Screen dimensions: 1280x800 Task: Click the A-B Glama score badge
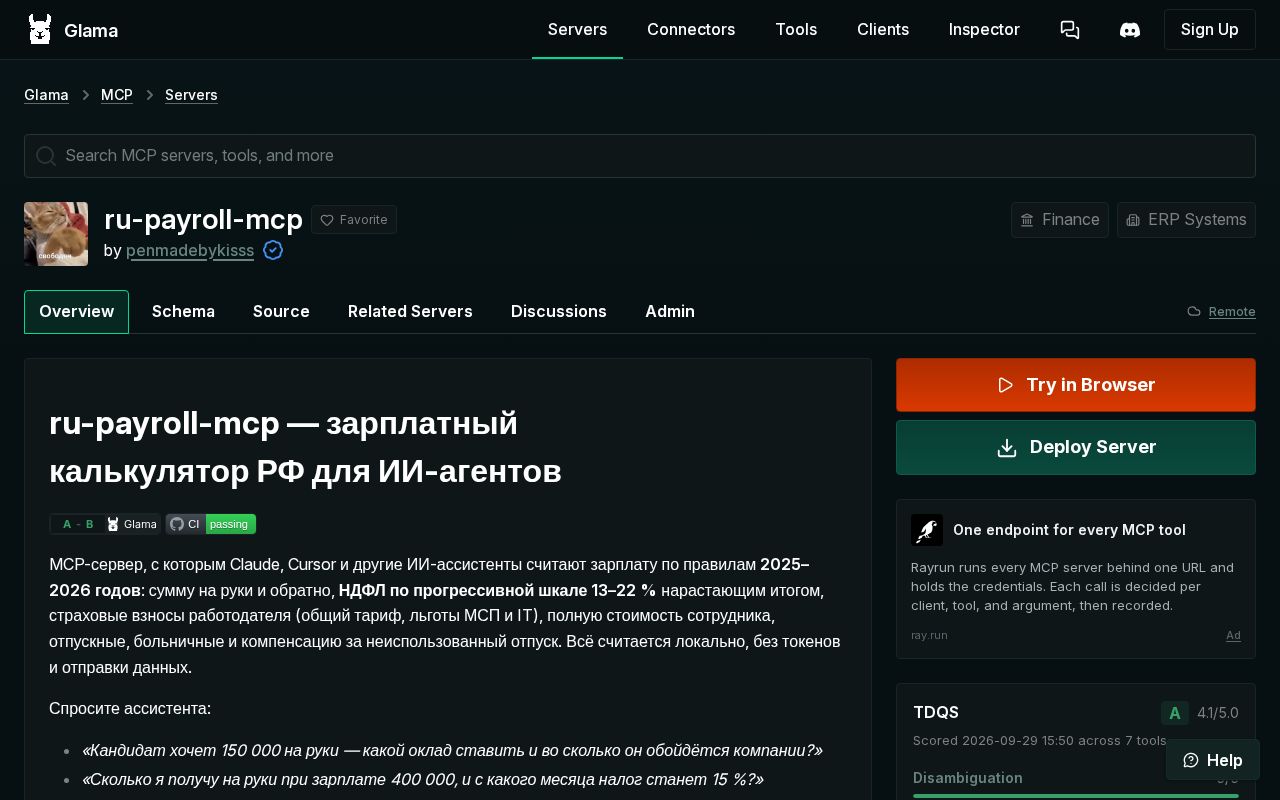[105, 524]
